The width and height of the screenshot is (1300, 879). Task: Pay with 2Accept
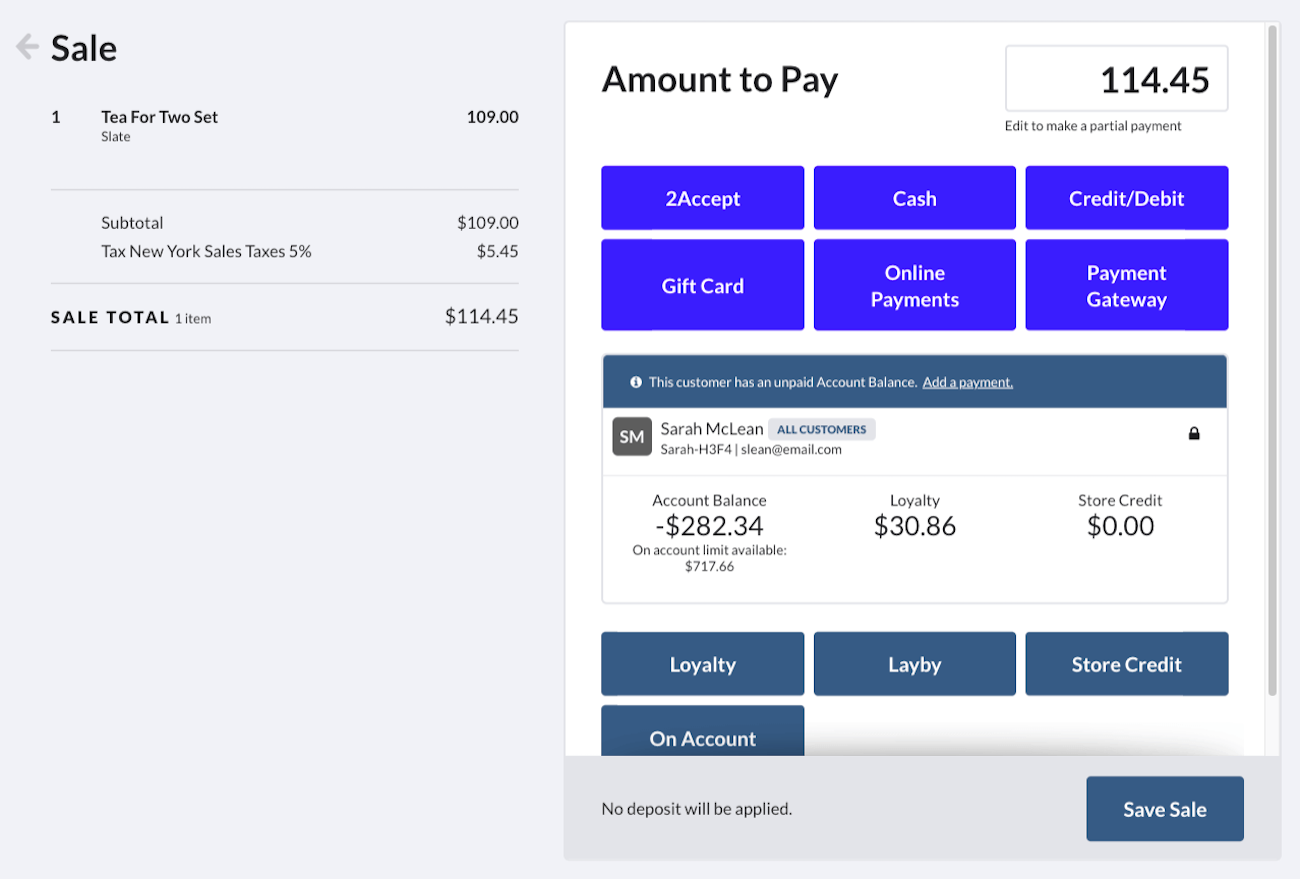702,197
